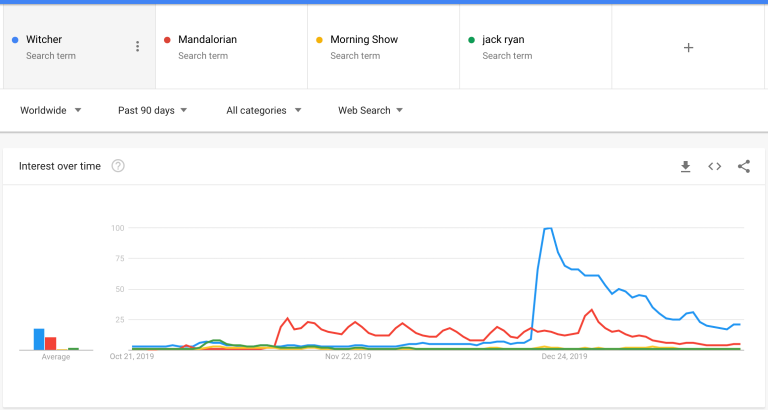Click the red Mandalorian color dot

tap(167, 40)
